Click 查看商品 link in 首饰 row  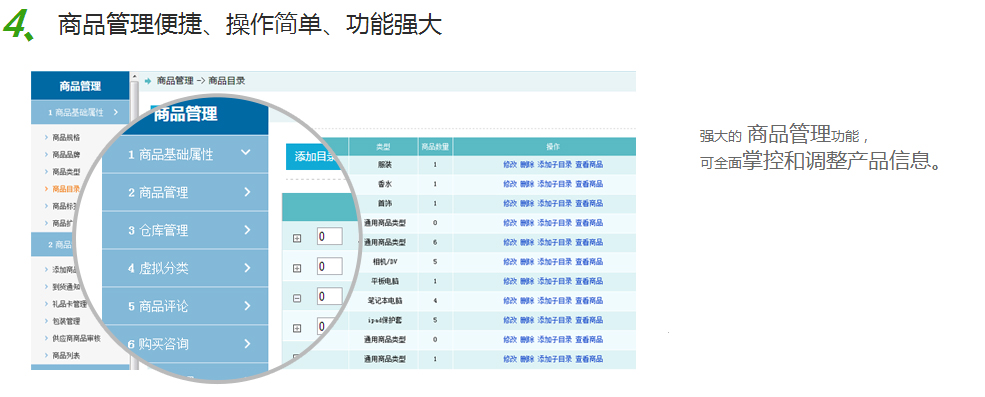tap(589, 204)
